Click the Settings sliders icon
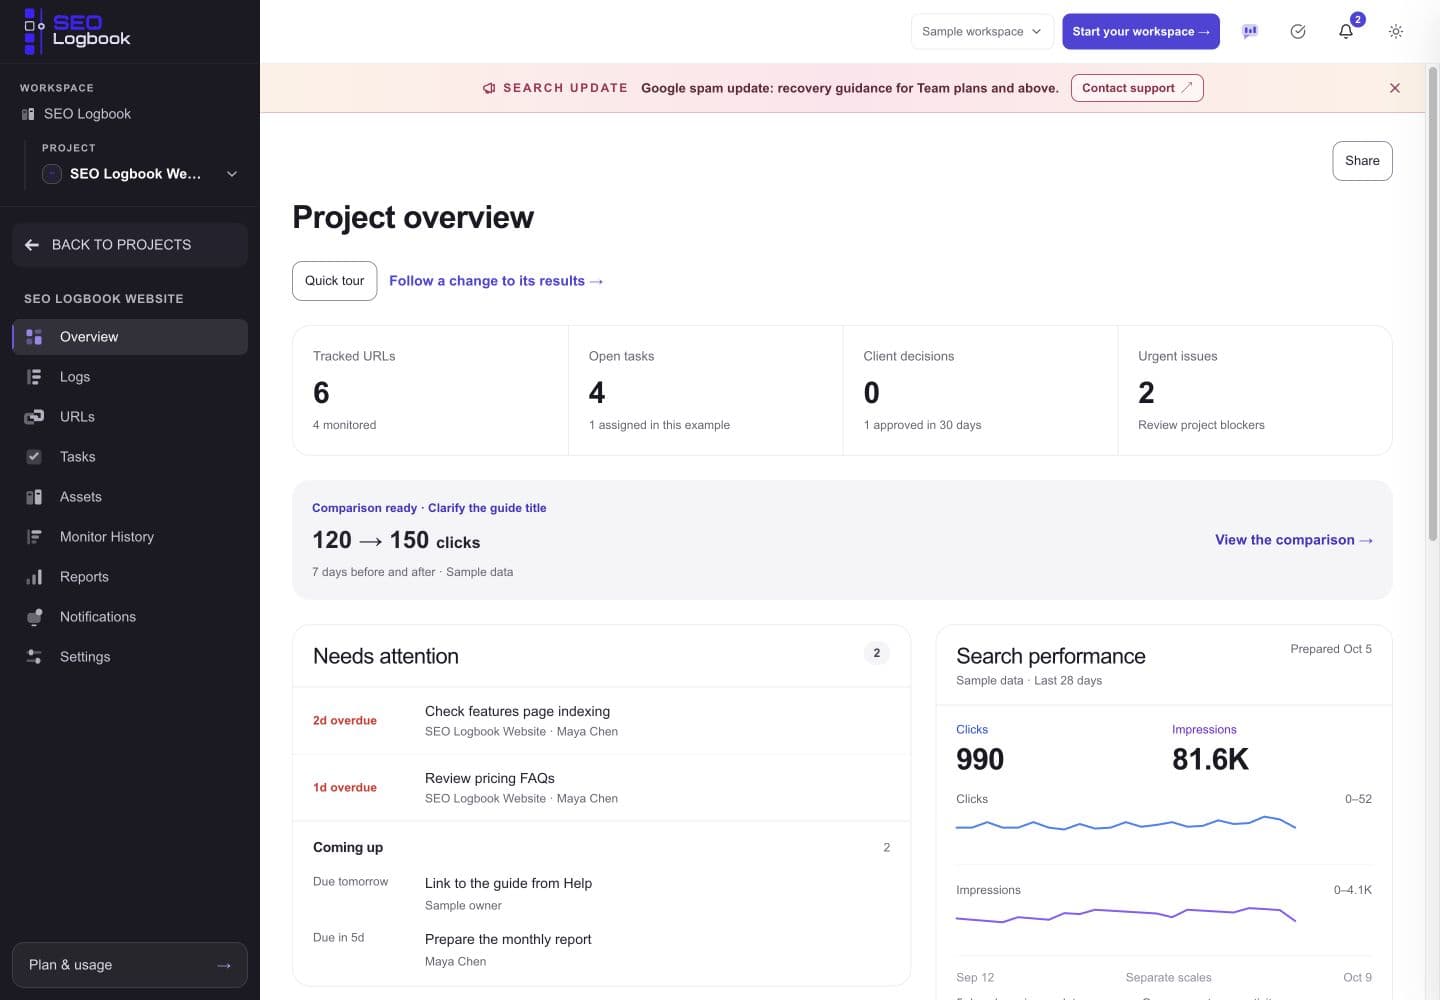 coord(34,657)
